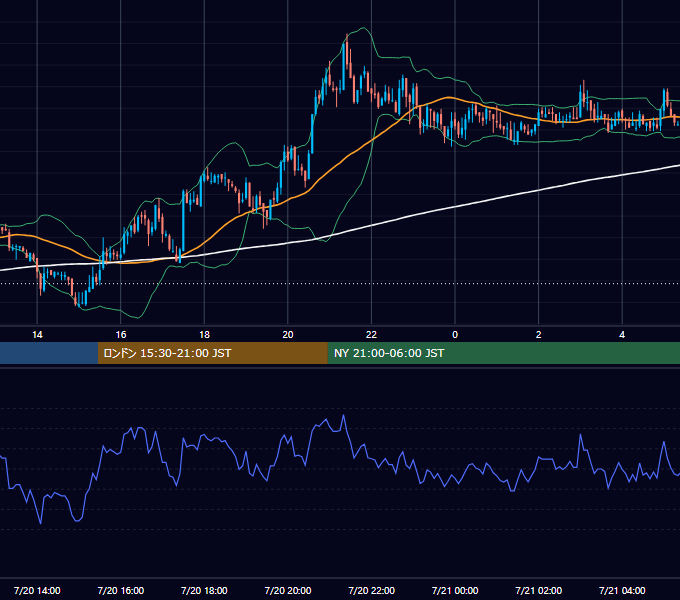Click the hour label 22 on the price chart axis

pos(371,335)
